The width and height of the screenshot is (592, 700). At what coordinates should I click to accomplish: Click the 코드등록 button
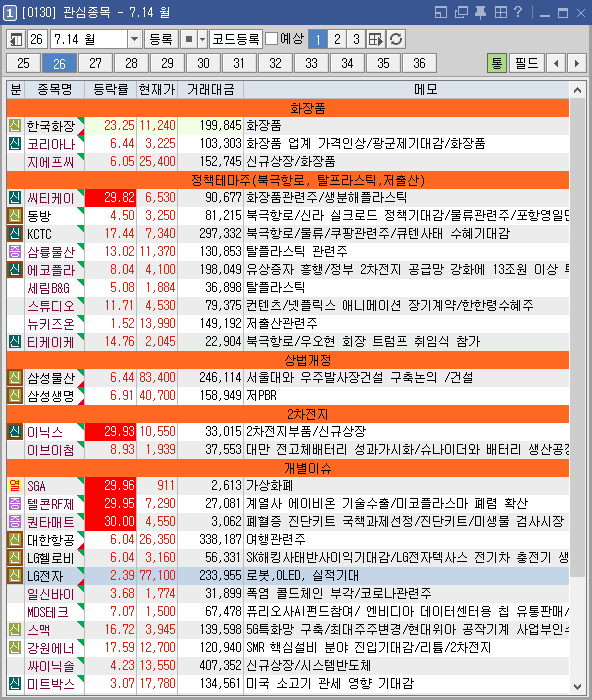[236, 39]
